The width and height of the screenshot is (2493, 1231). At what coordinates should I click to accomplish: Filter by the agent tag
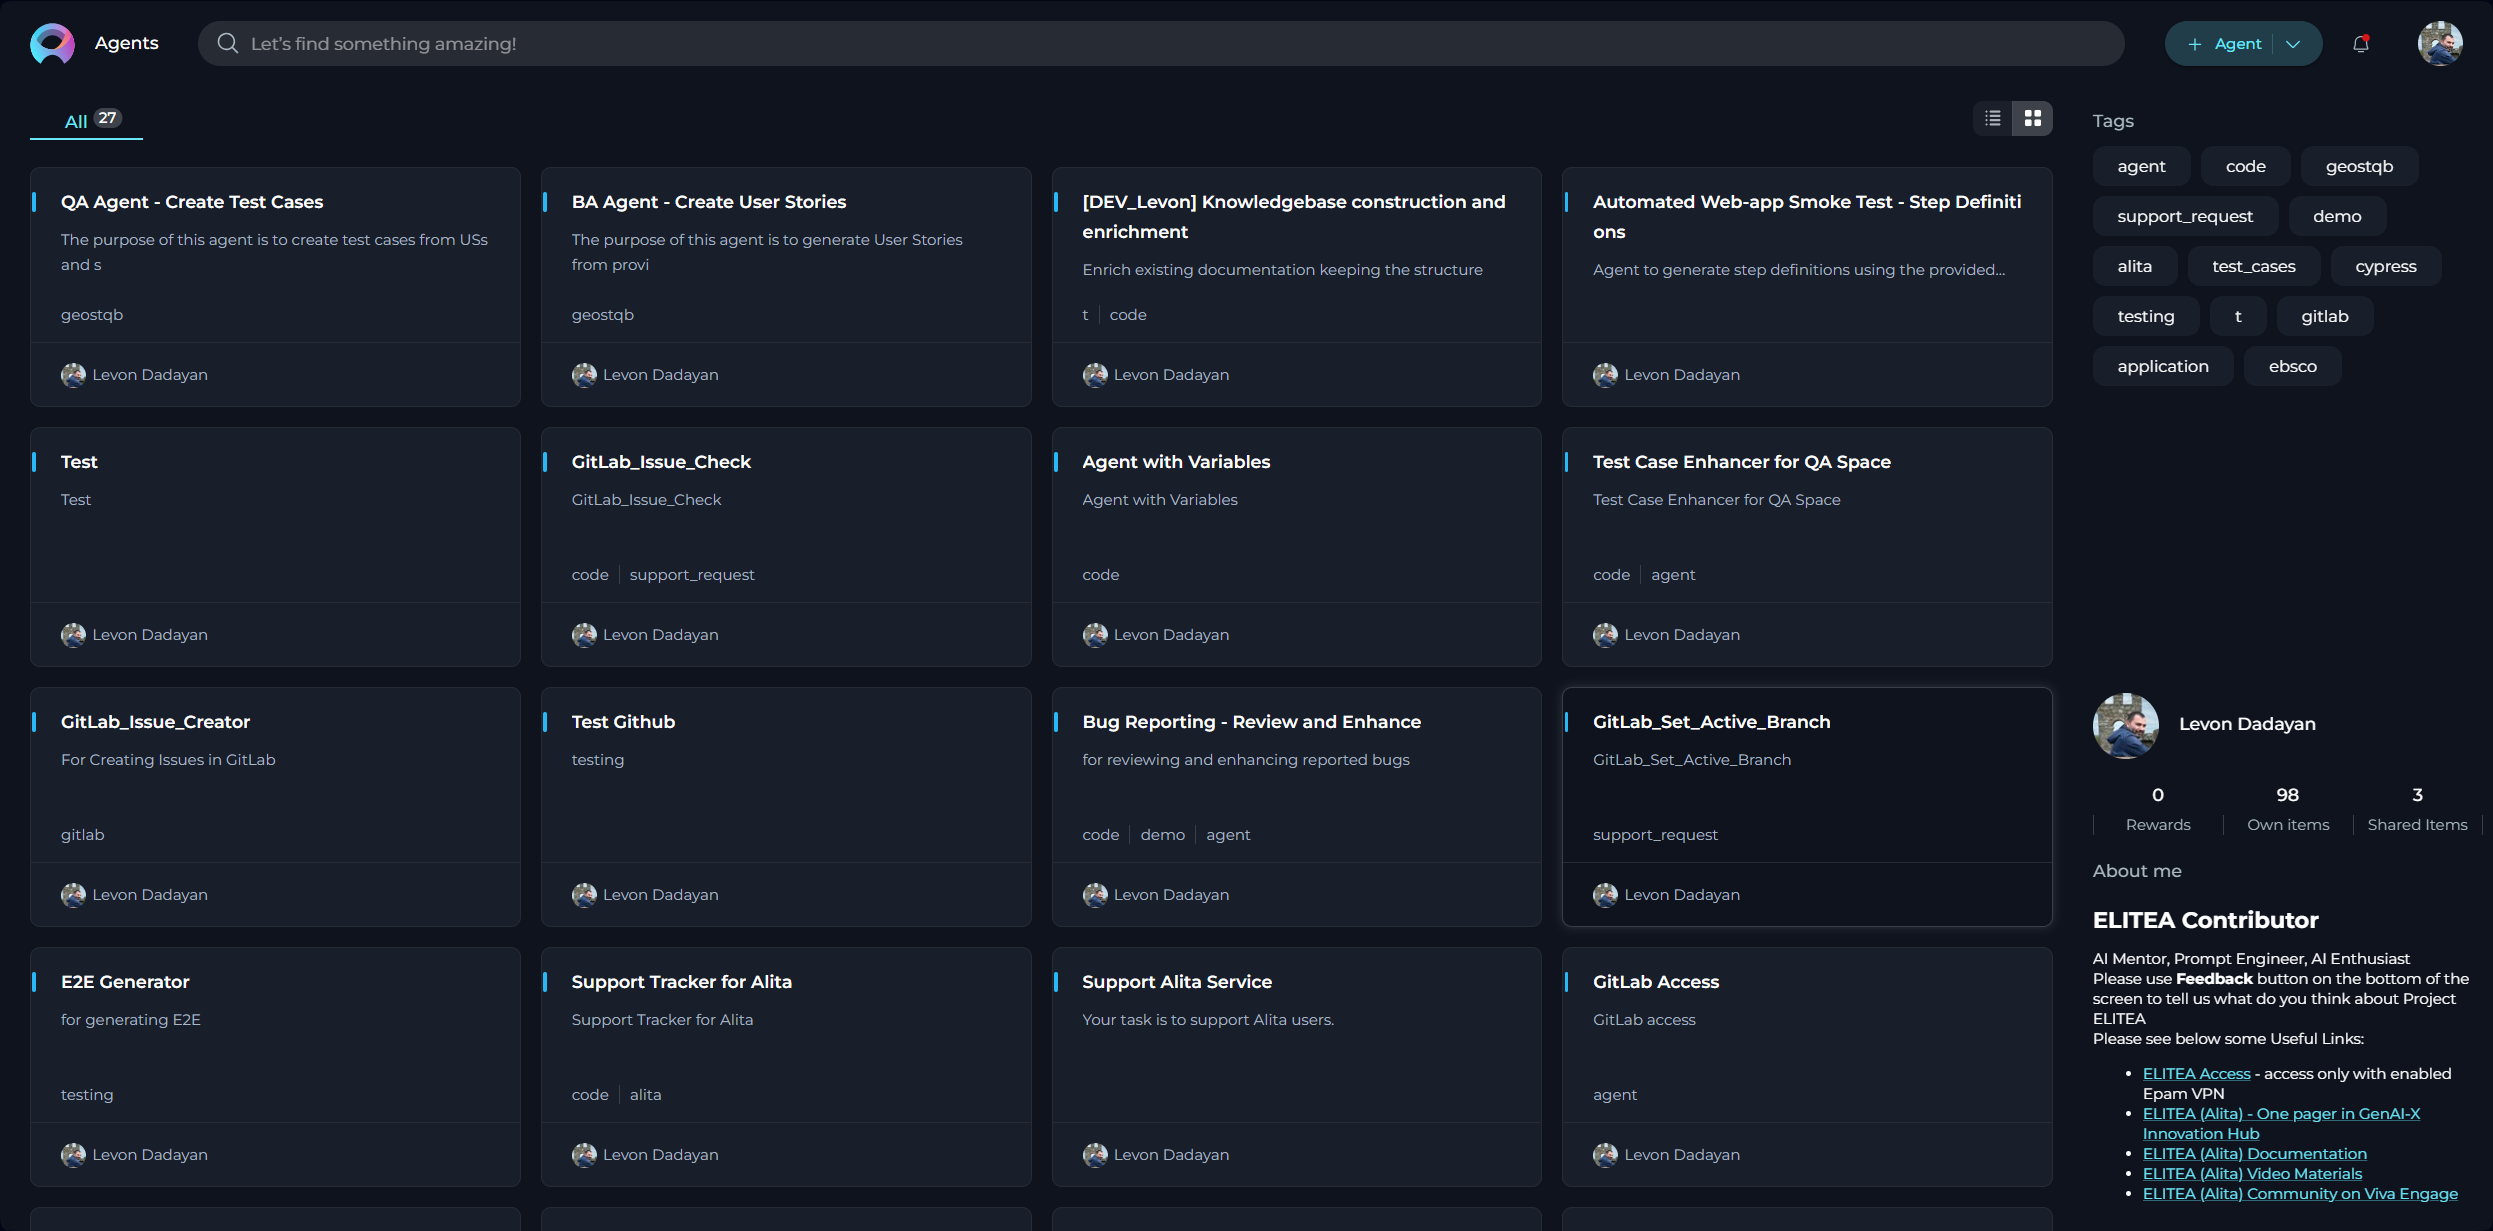2141,167
